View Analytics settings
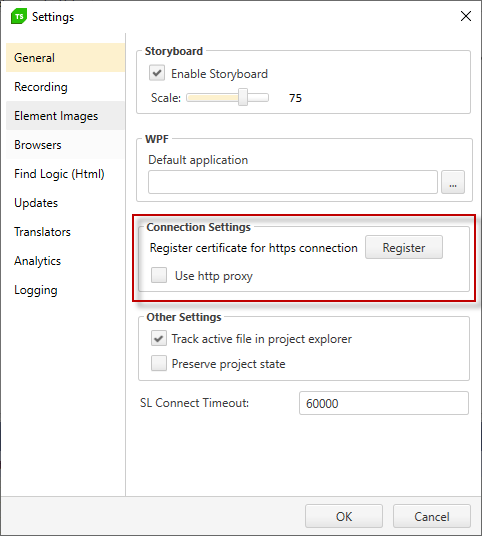The image size is (482, 536). pyautogui.click(x=65, y=261)
